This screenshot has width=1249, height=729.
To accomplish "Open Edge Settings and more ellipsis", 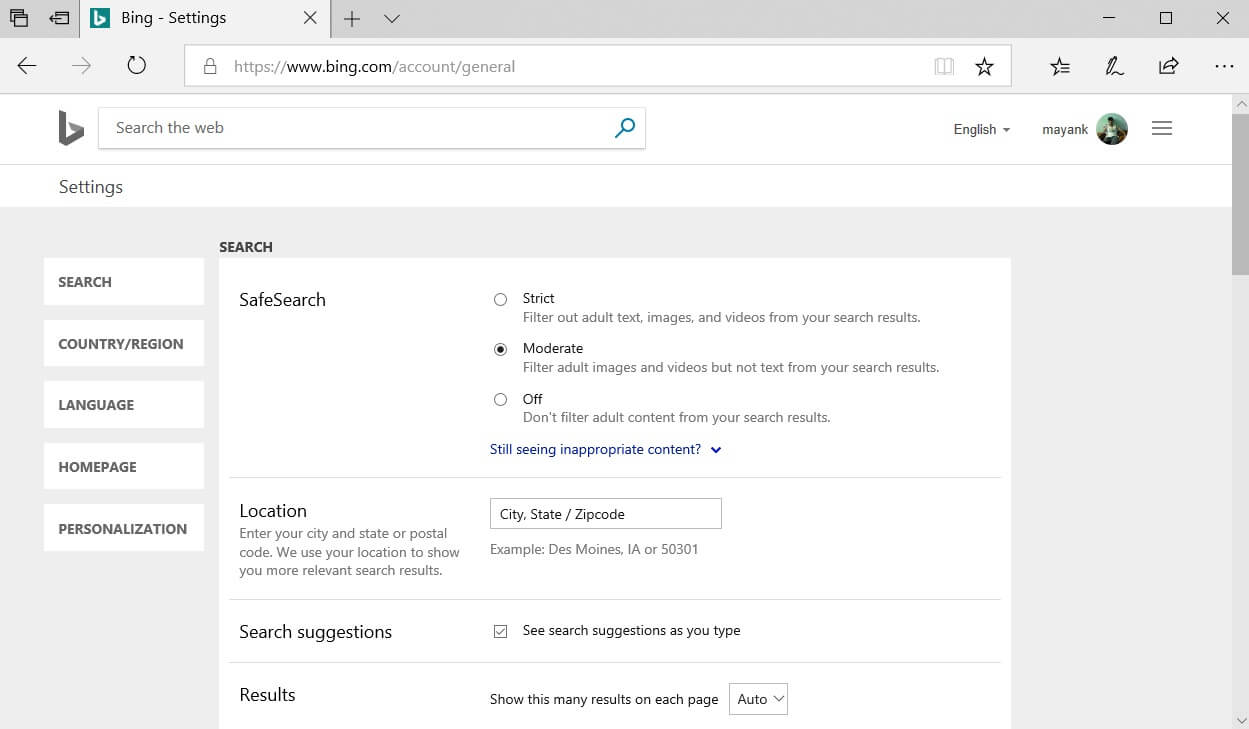I will click(1224, 67).
